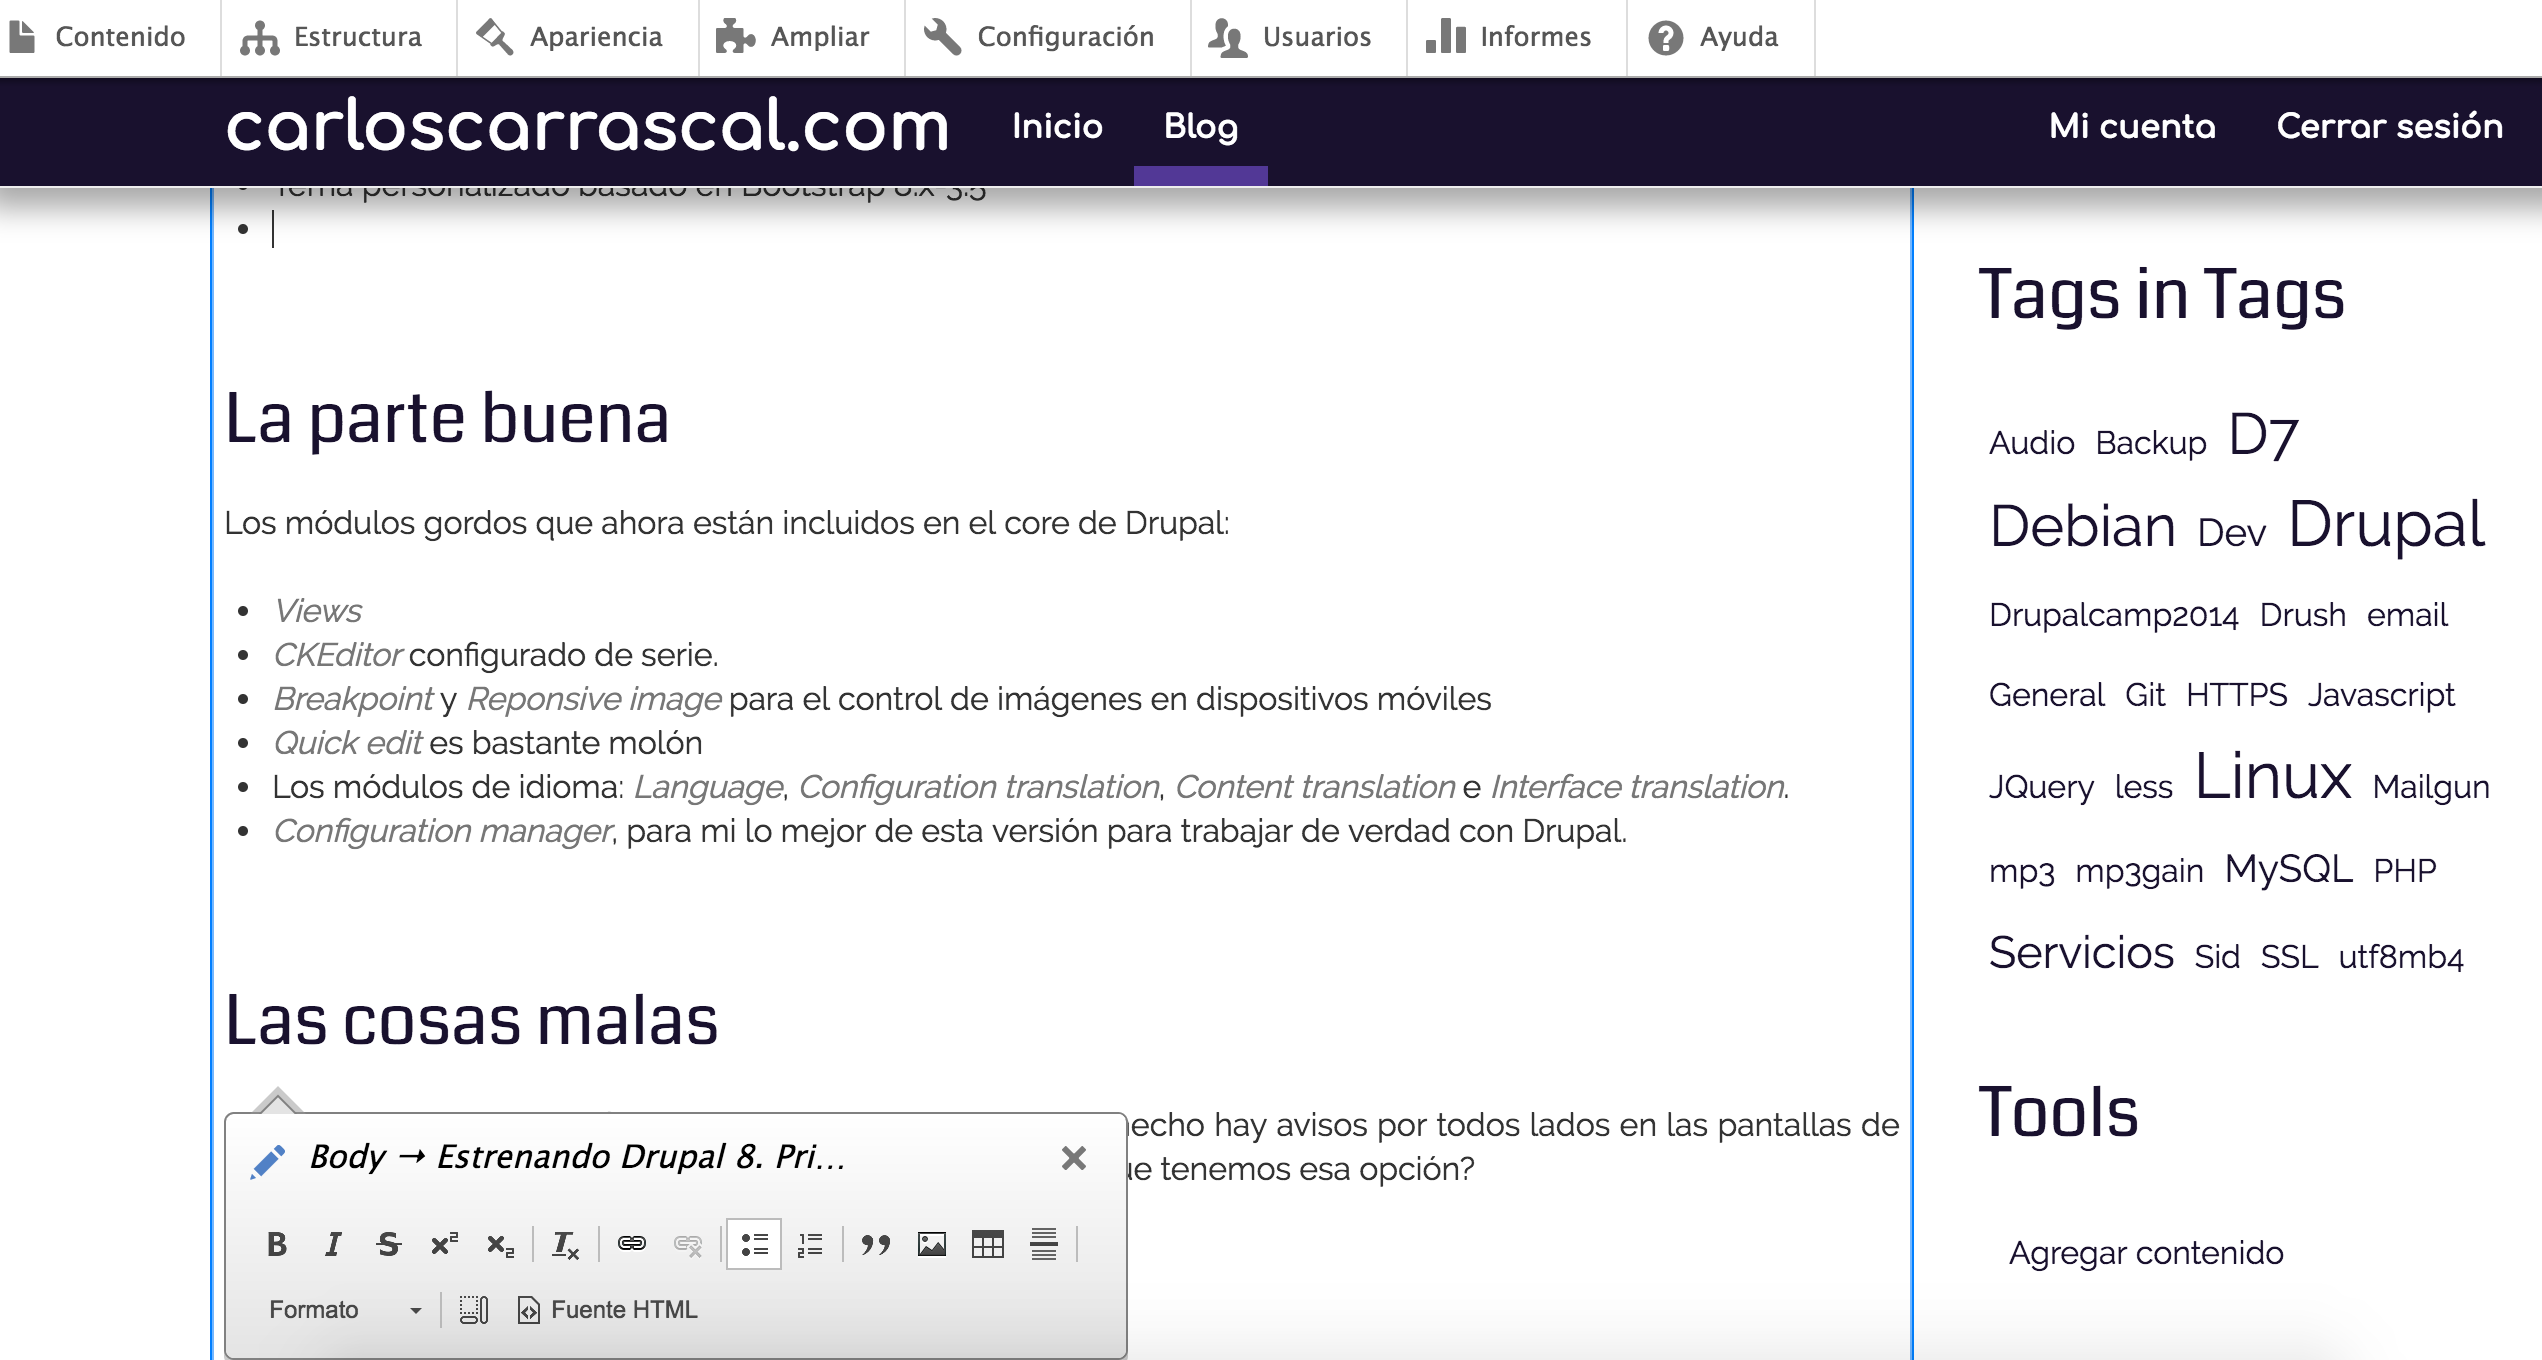Go to carloscarrascal.com site home logo
This screenshot has height=1360, width=2542.
[588, 126]
